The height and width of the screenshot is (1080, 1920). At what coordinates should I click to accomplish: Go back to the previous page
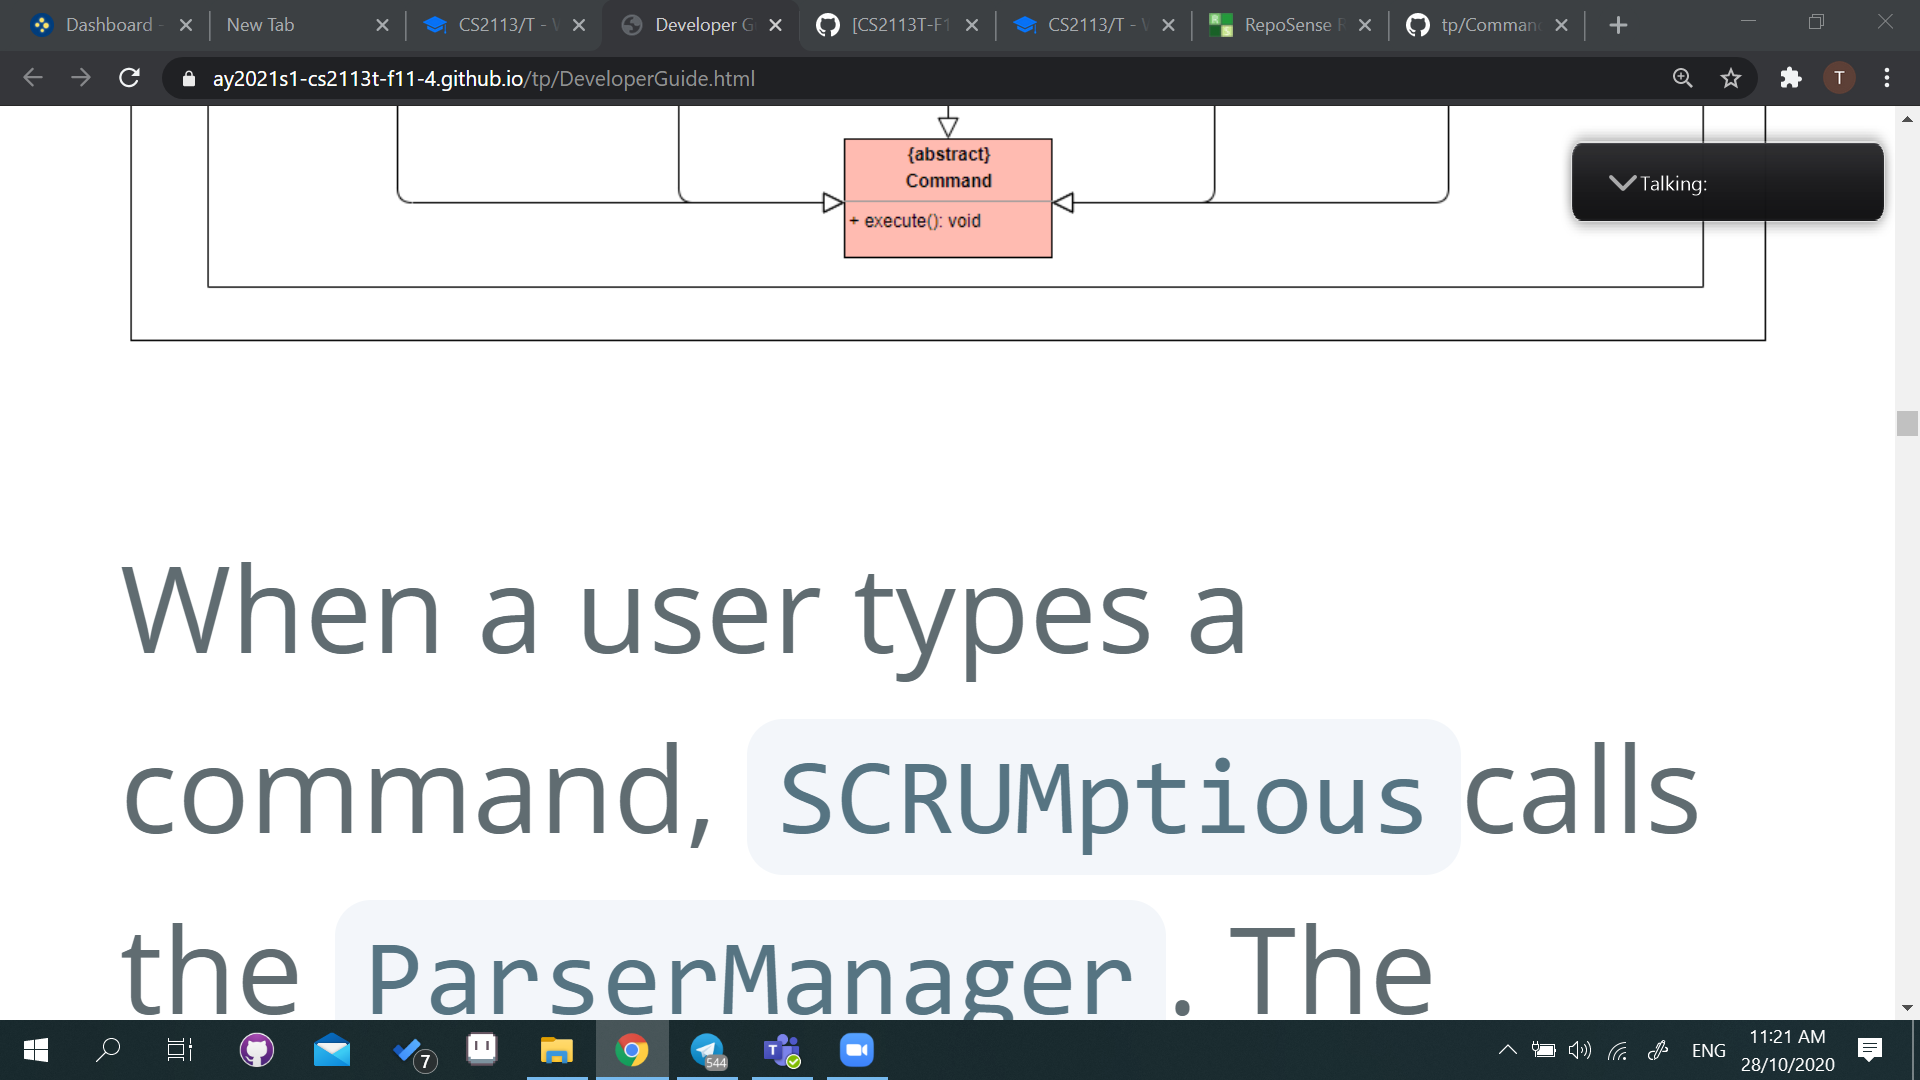[x=32, y=78]
